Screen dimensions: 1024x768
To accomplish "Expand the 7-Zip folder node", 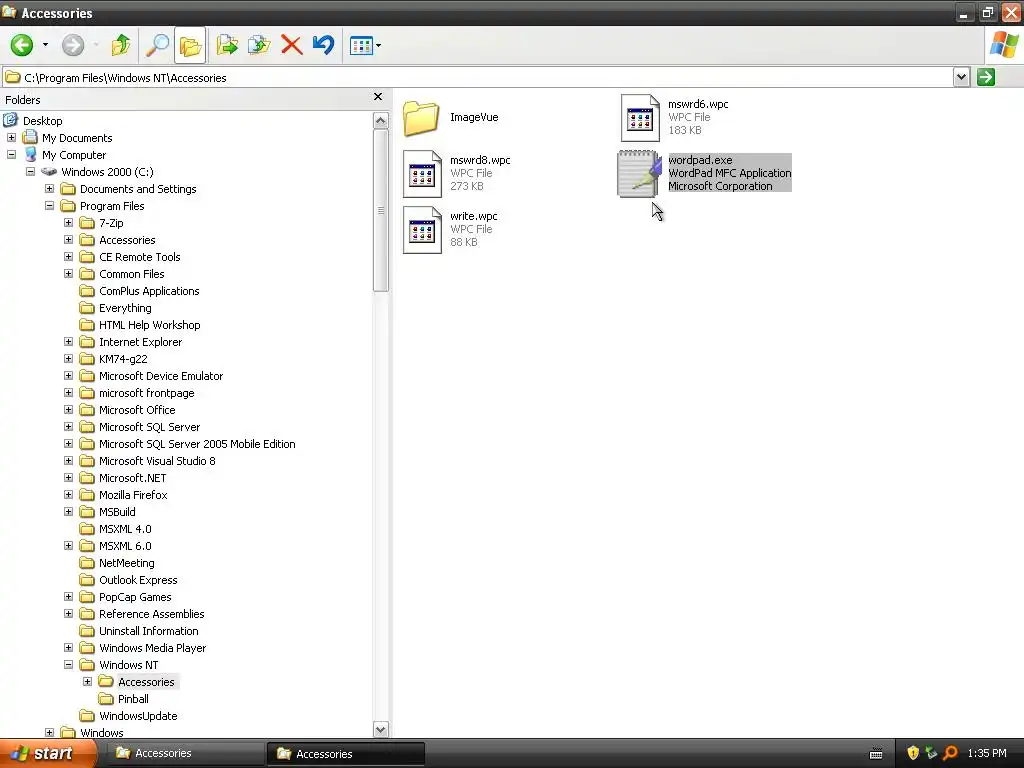I will pyautogui.click(x=68, y=223).
